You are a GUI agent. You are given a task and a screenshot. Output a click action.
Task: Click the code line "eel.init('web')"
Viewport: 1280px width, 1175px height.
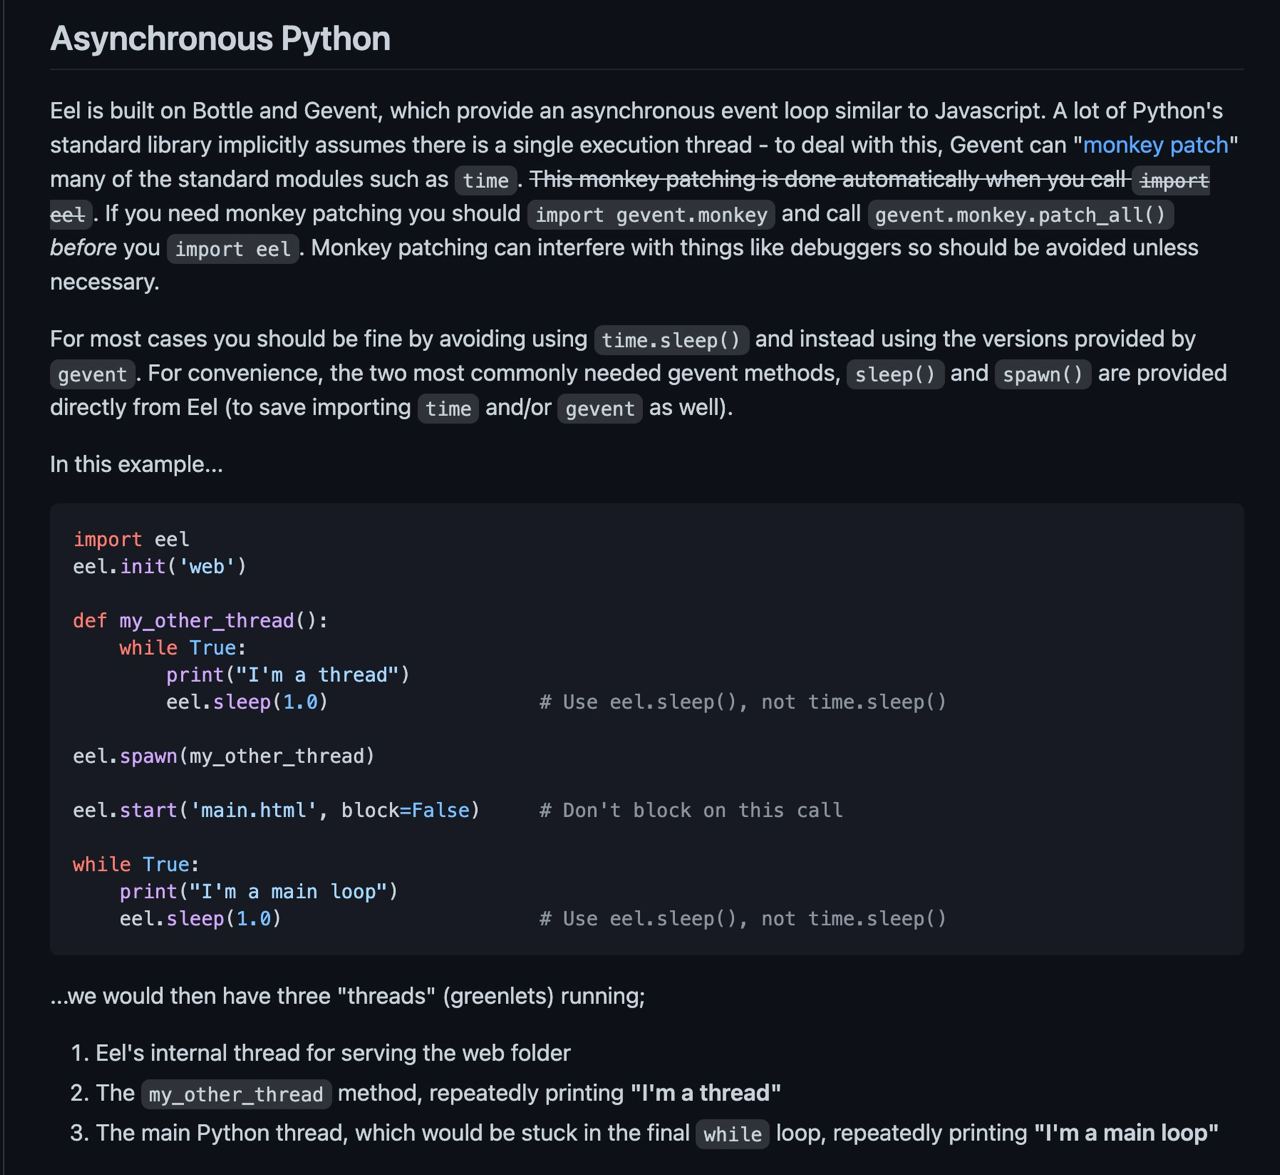point(160,566)
